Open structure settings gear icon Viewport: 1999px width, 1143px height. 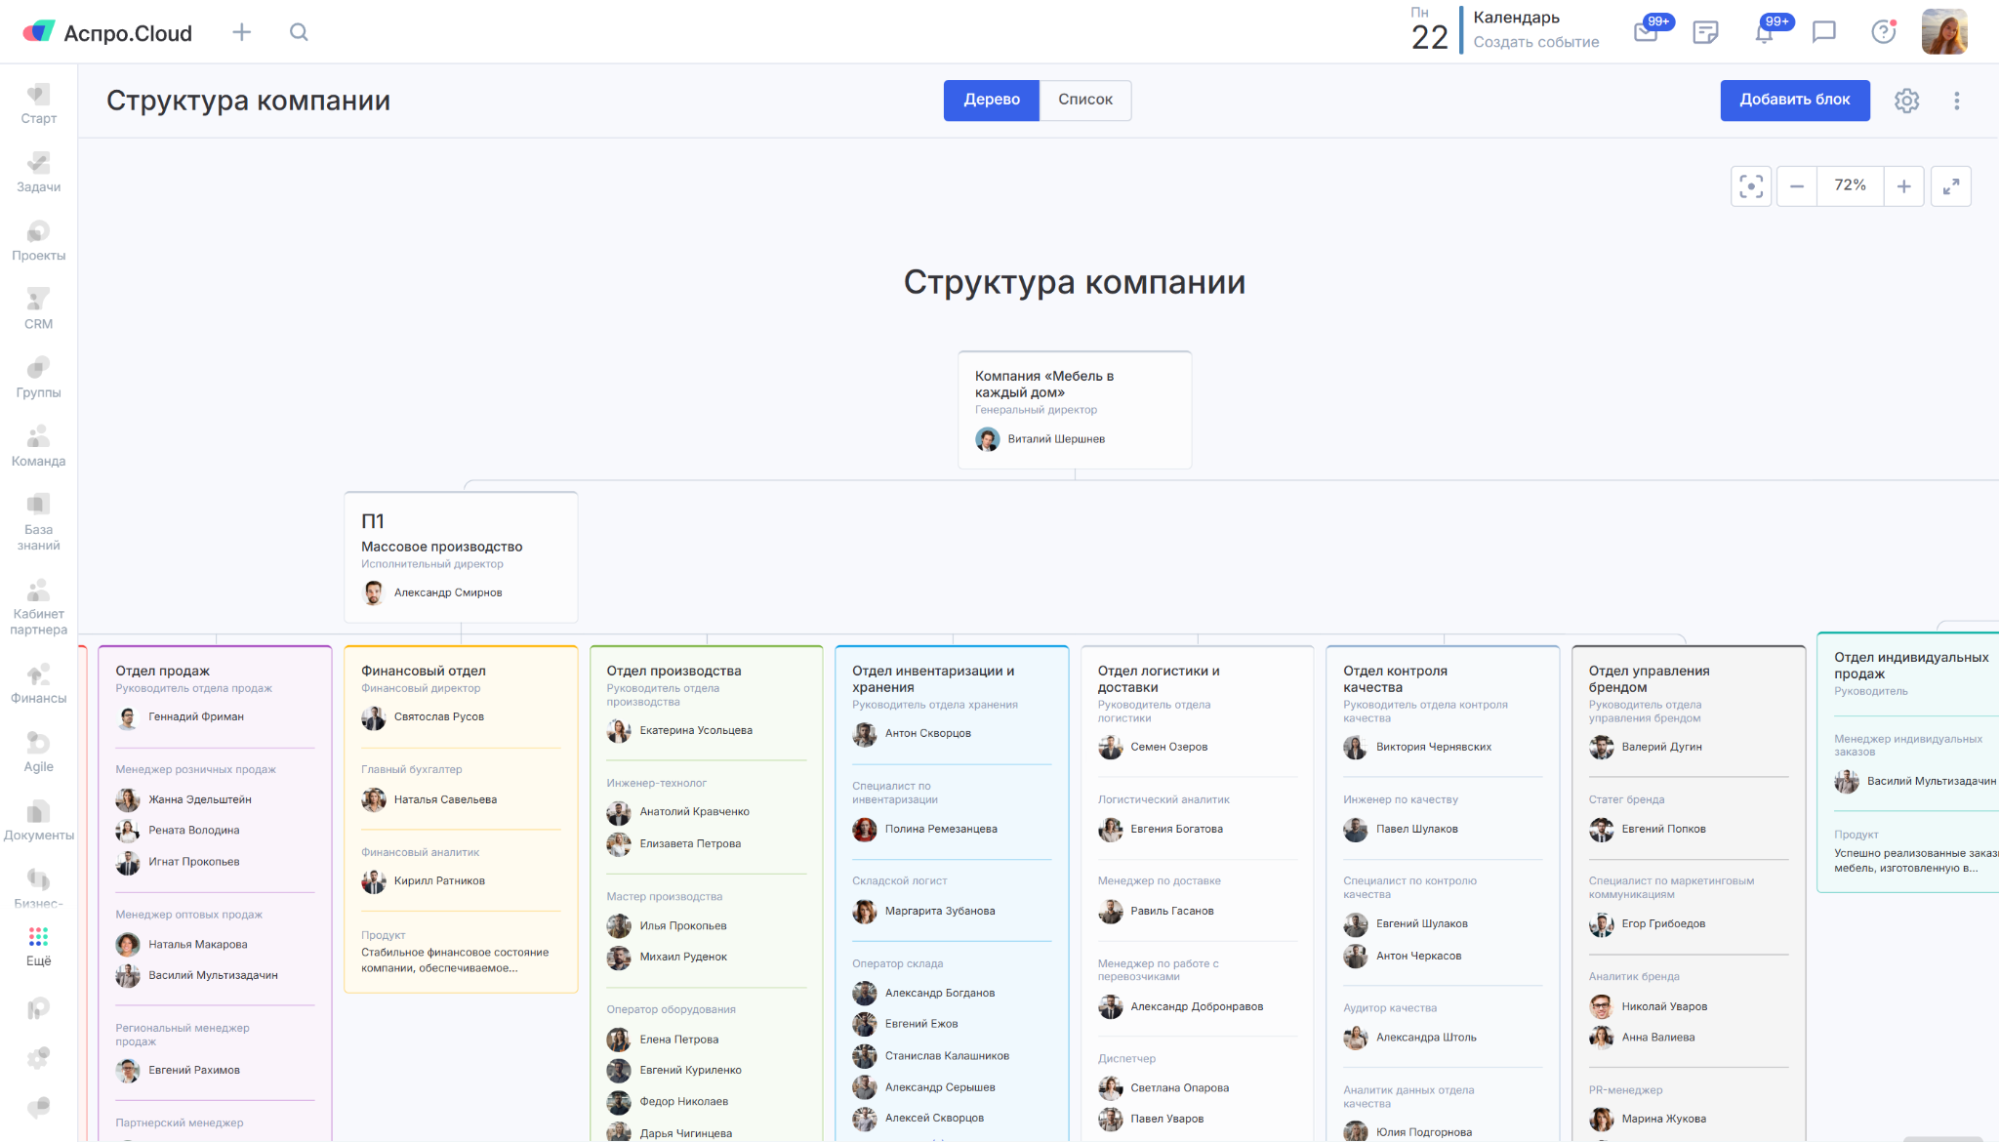[x=1906, y=100]
